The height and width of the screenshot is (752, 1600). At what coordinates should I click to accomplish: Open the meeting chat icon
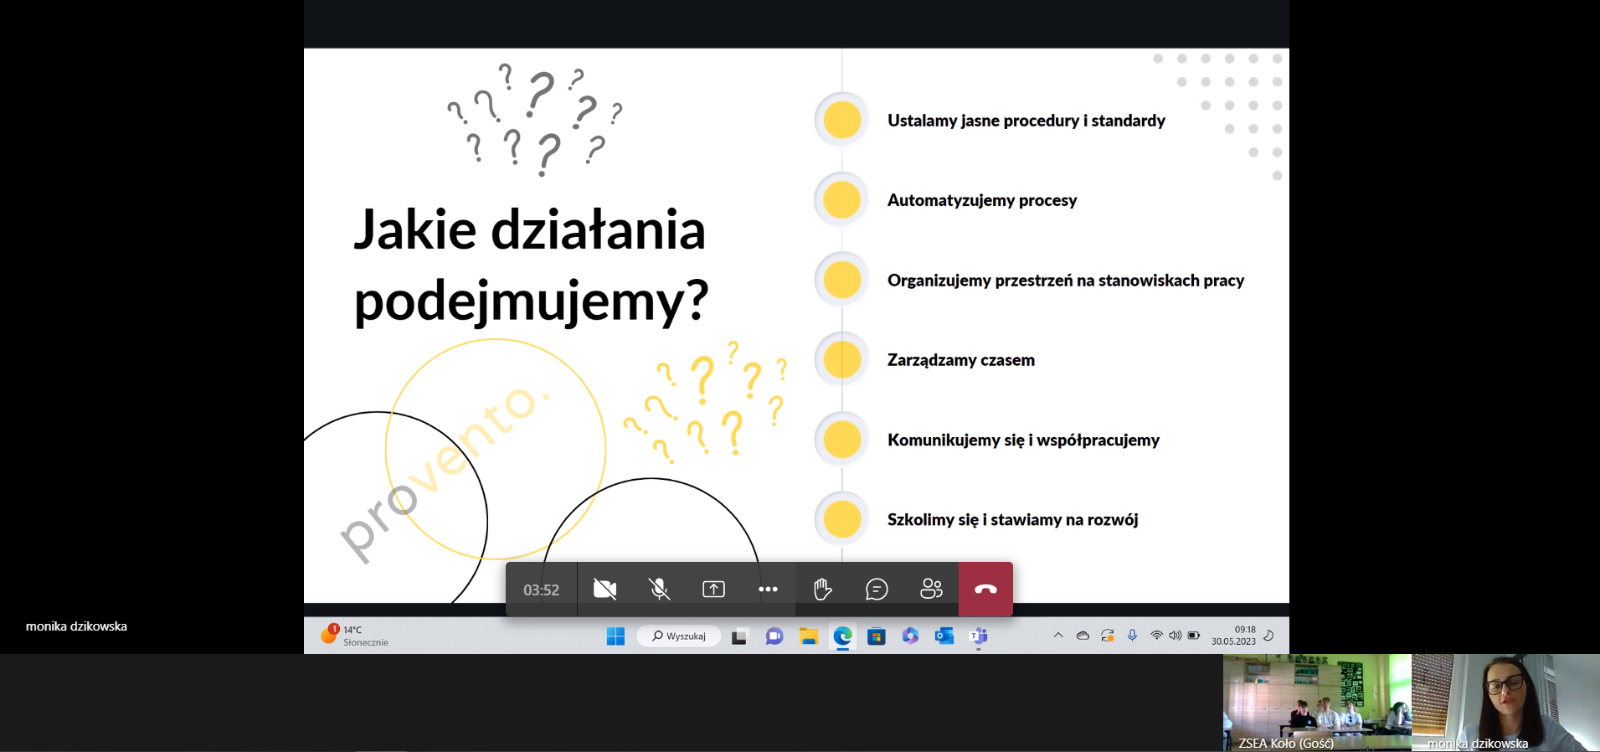point(877,589)
